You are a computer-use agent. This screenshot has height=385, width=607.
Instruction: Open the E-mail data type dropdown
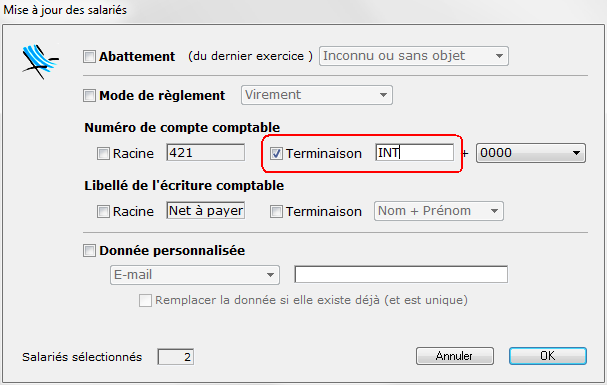[195, 275]
